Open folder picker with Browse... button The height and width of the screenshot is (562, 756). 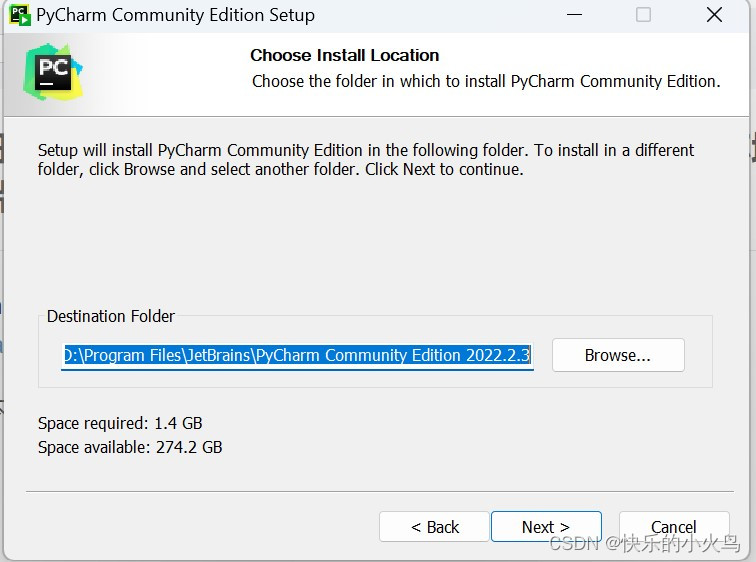(x=618, y=355)
